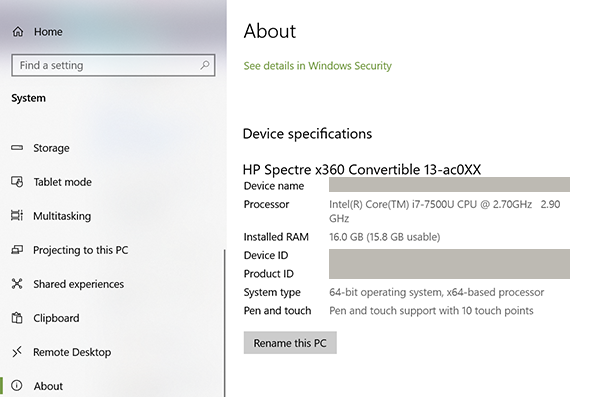This screenshot has height=397, width=600.
Task: Click the sidebar vertical scrollbar
Action: (225, 323)
